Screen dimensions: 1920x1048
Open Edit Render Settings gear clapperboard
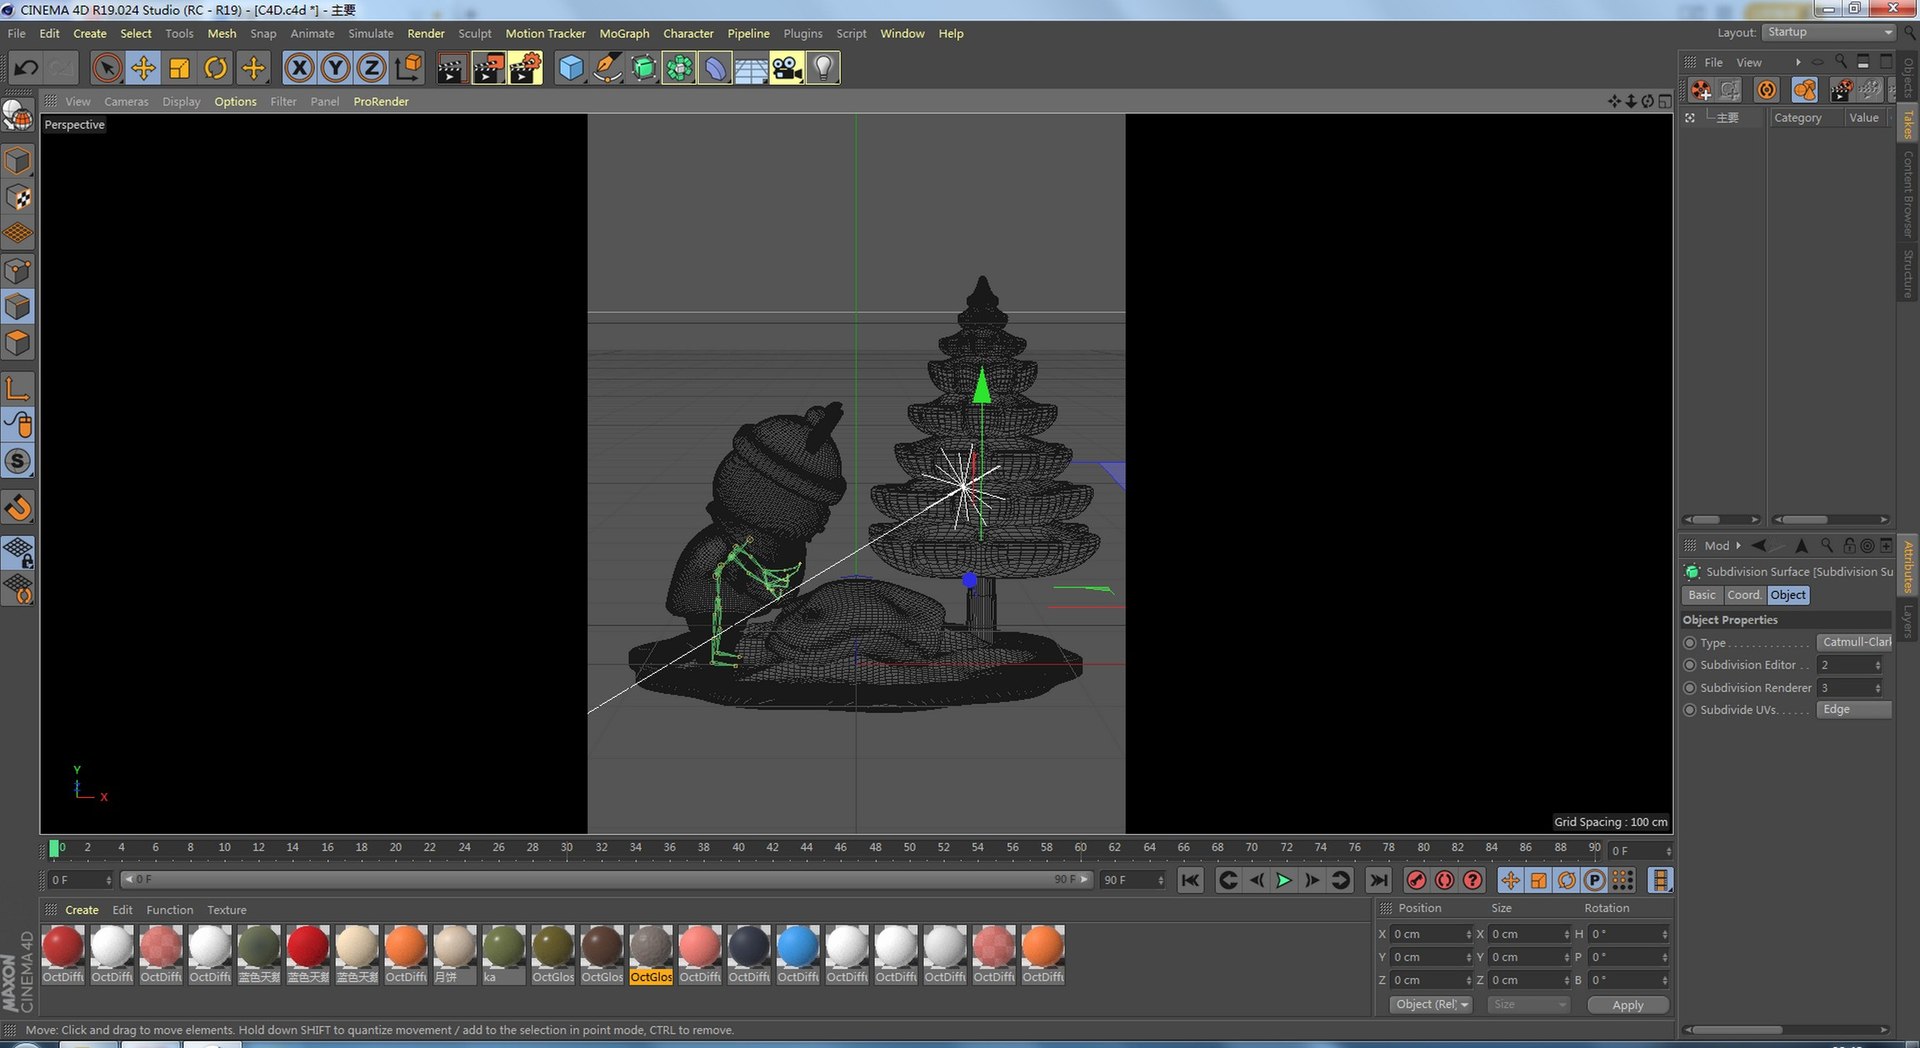525,68
